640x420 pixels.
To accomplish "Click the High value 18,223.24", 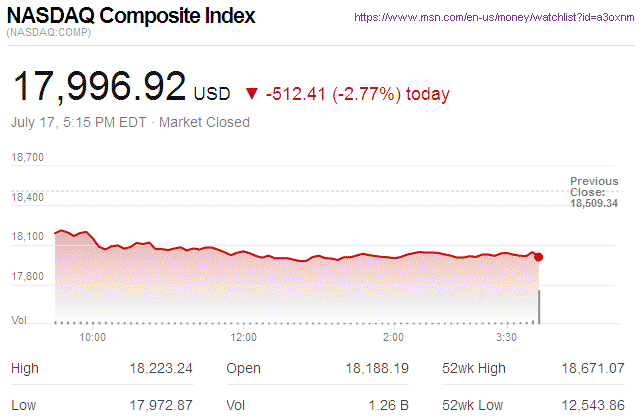I will click(x=161, y=368).
